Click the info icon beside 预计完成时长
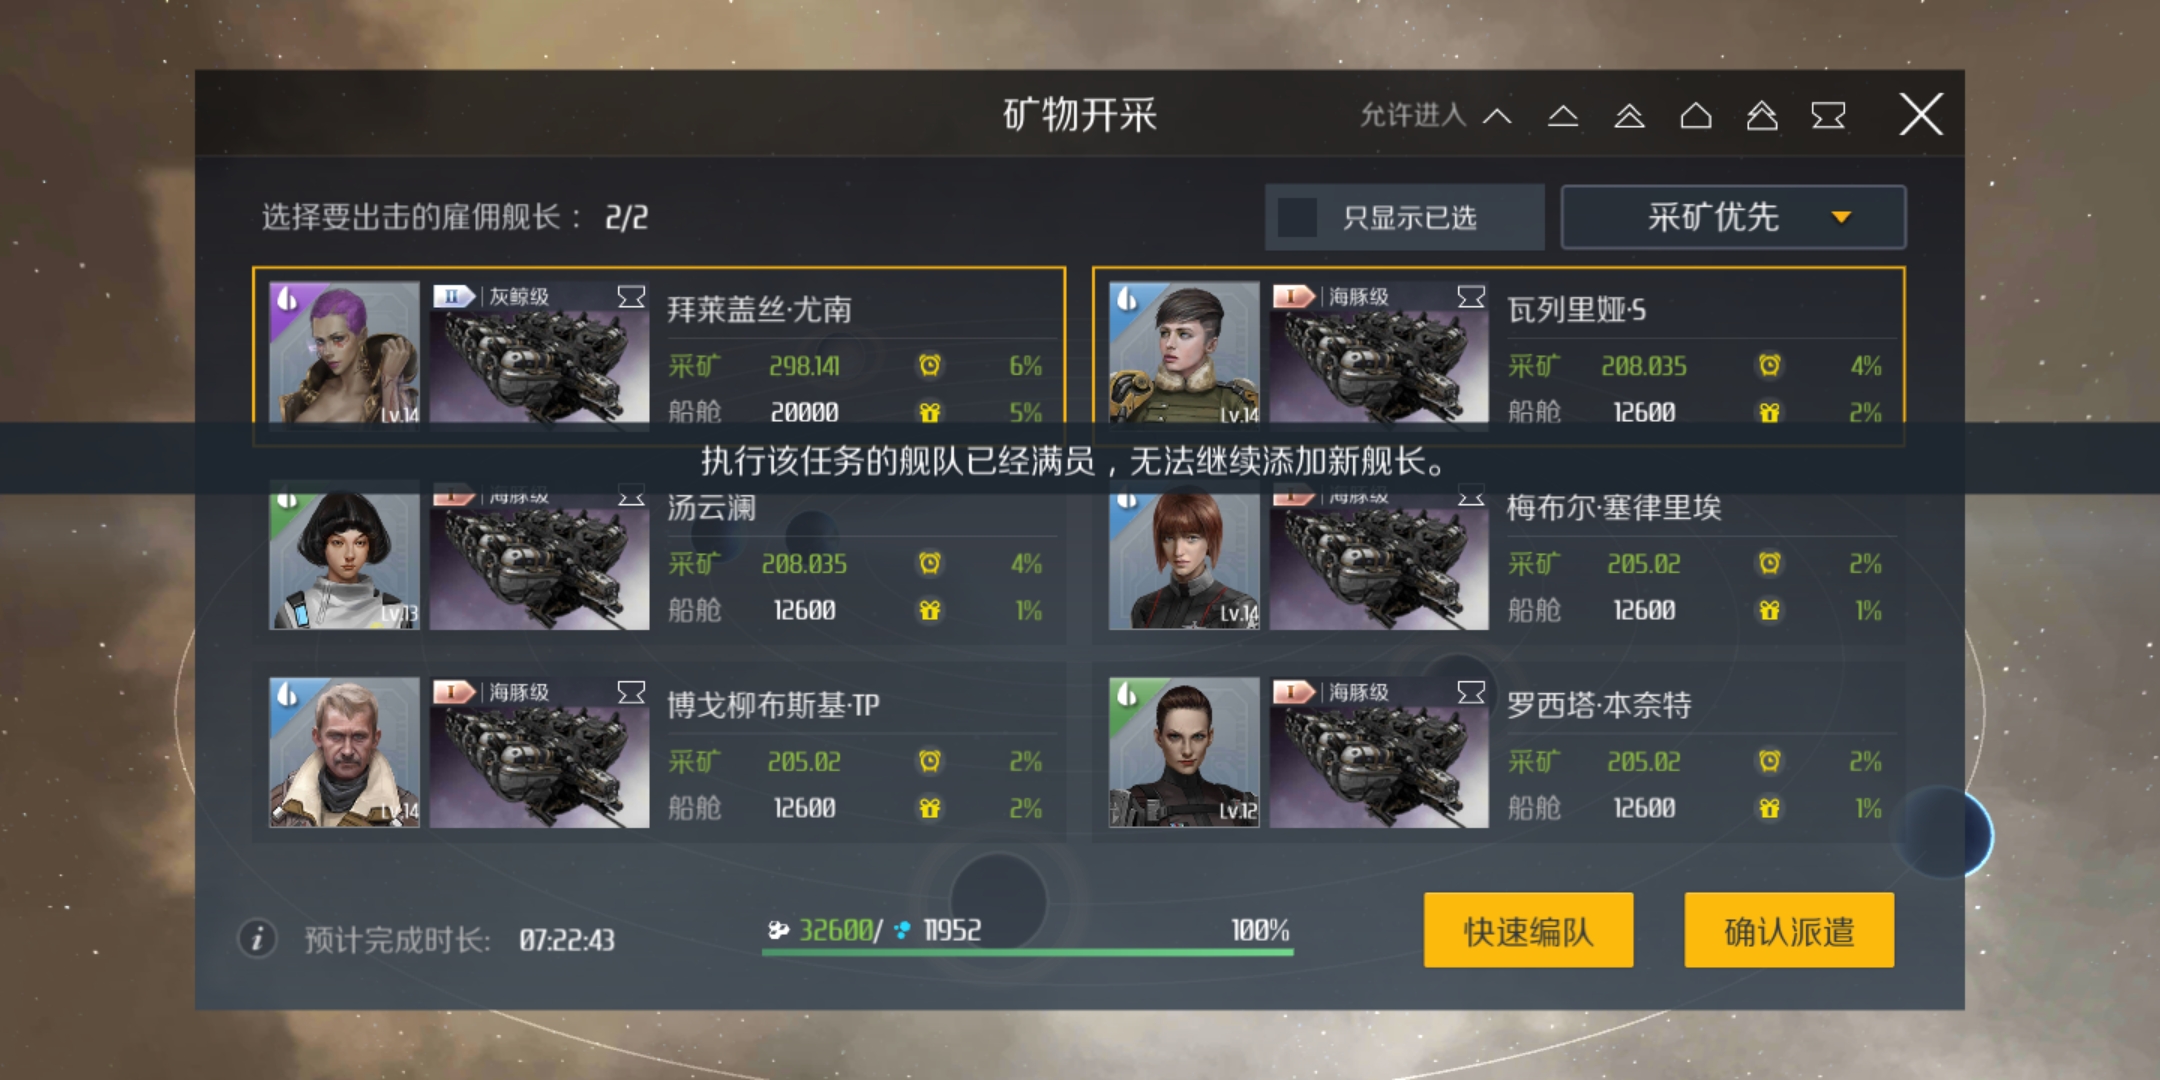The height and width of the screenshot is (1080, 2160). [257, 939]
